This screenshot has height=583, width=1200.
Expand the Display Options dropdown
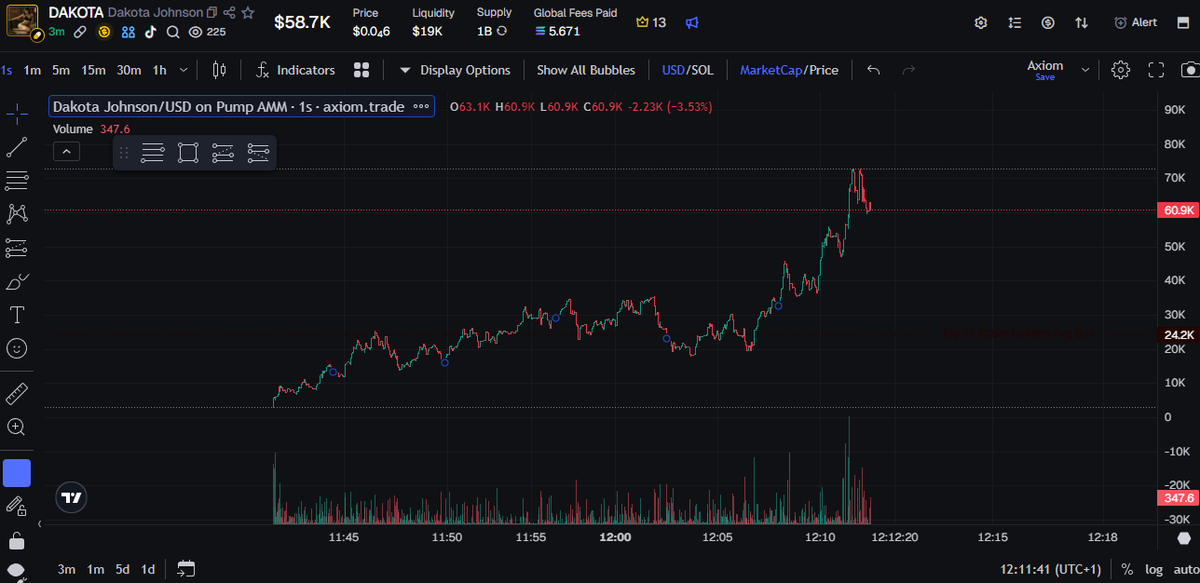coord(455,70)
